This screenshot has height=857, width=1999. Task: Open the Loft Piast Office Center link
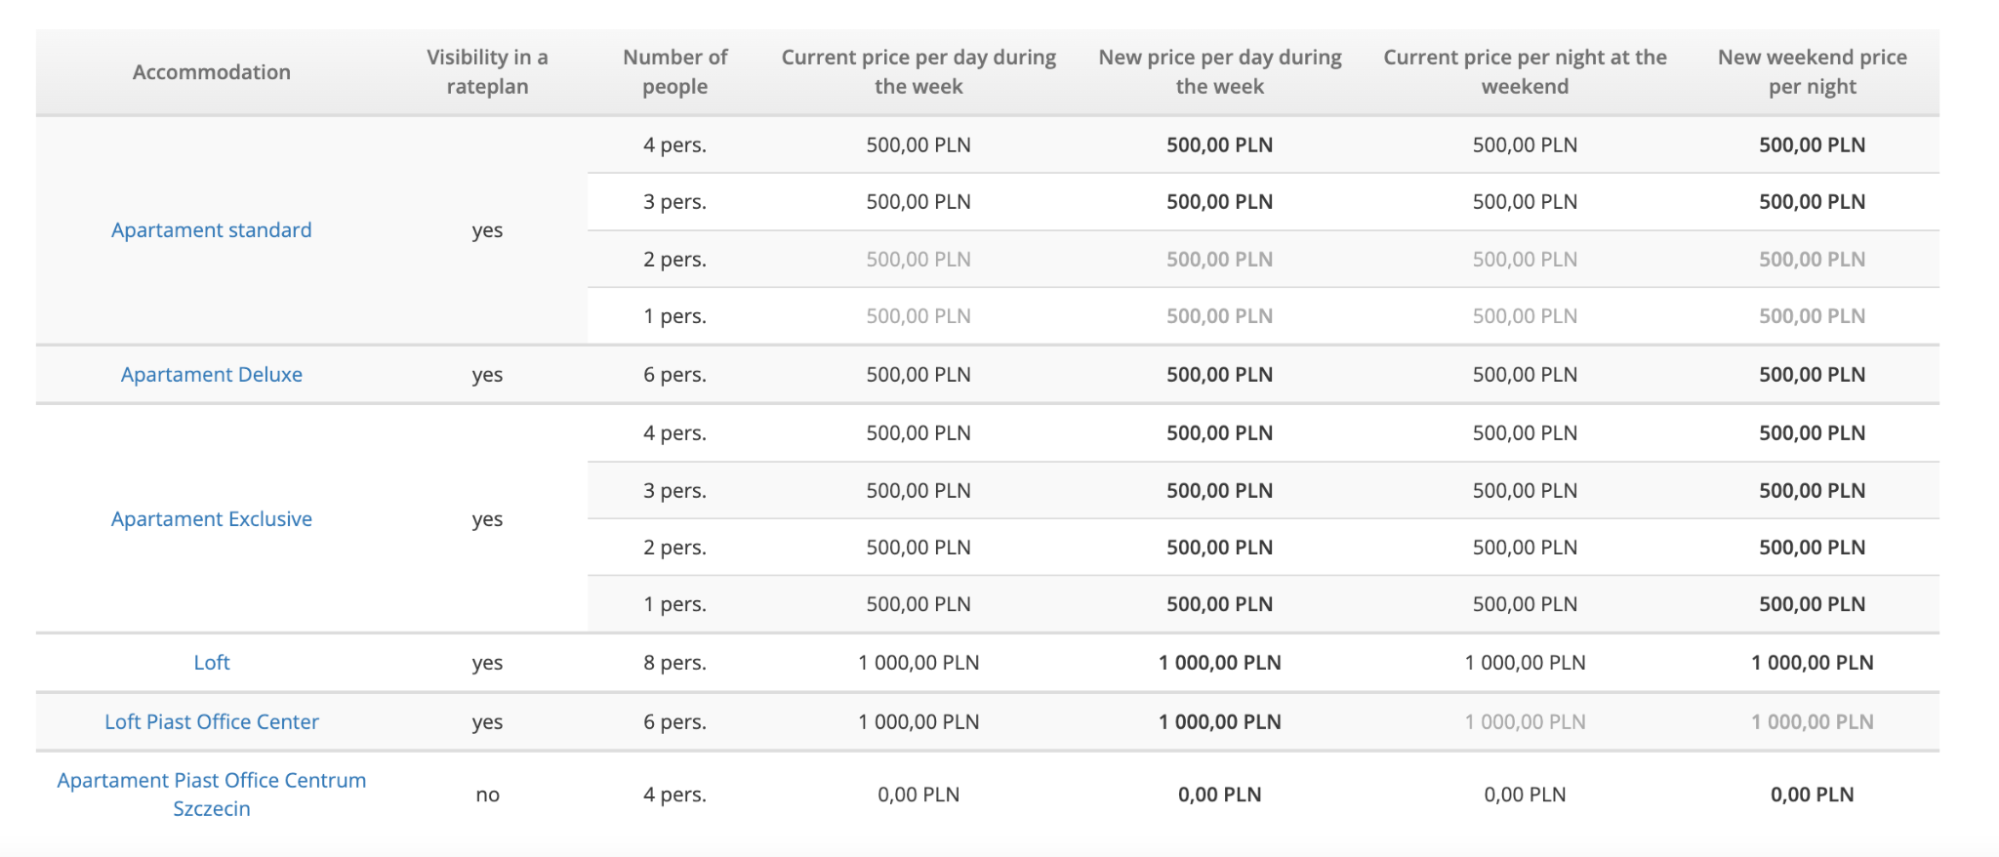pyautogui.click(x=211, y=722)
